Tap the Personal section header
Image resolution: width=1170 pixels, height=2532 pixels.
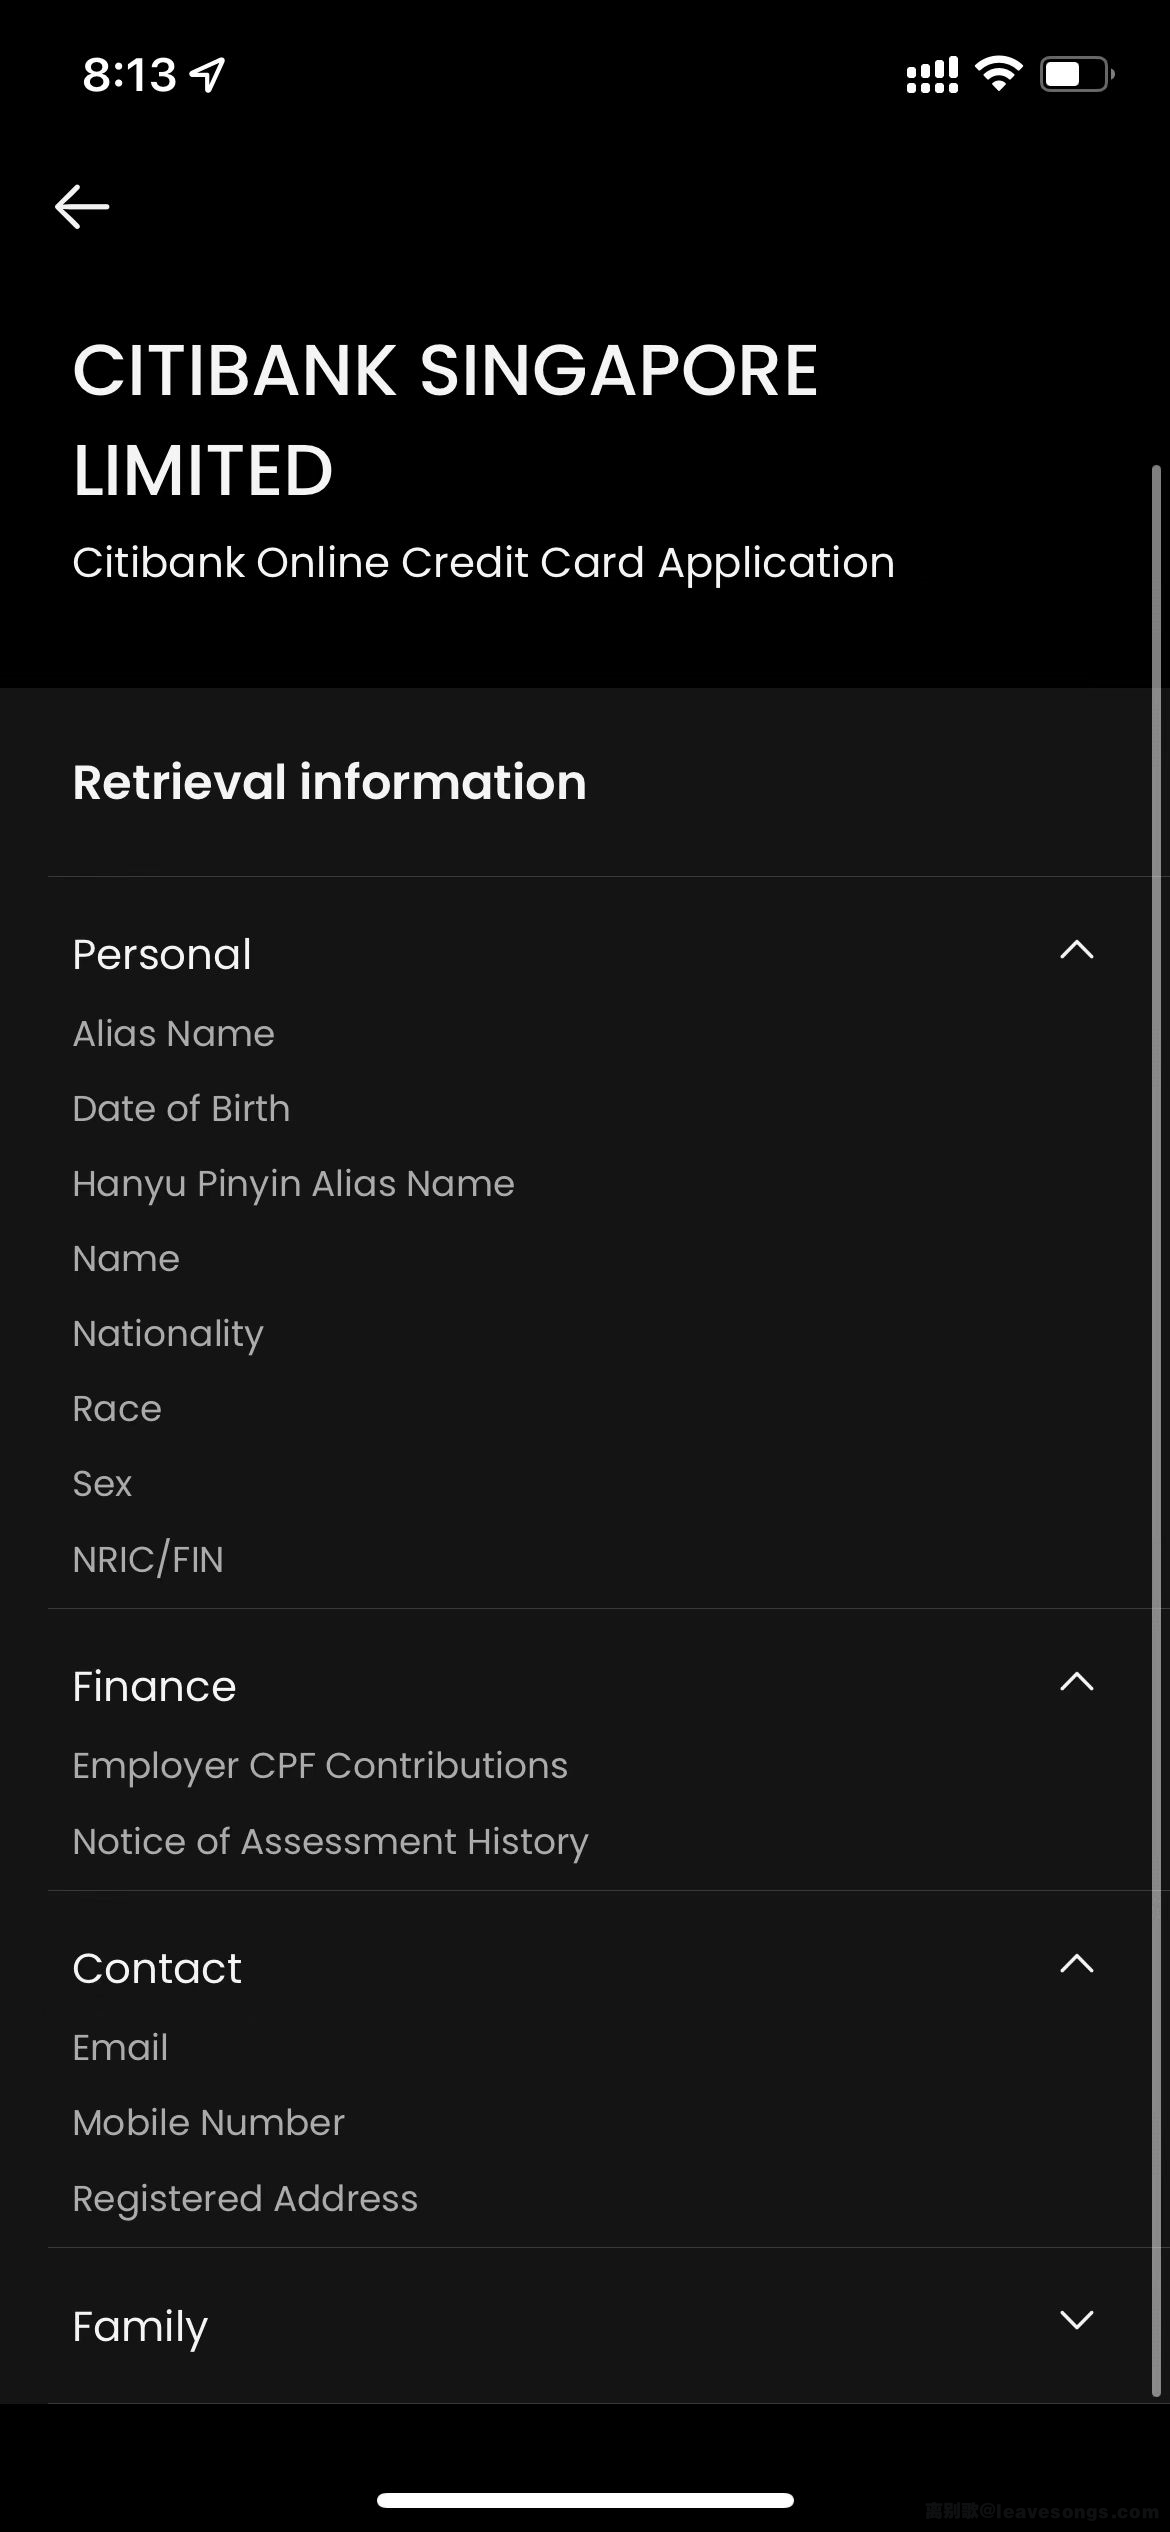click(162, 954)
